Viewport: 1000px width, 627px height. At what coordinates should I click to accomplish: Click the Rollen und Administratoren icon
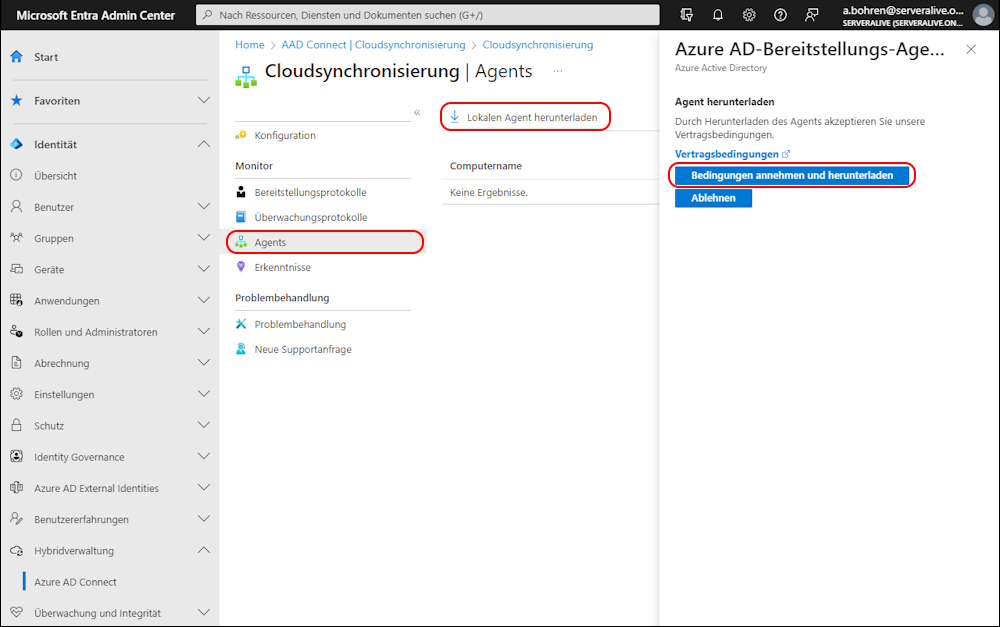click(17, 331)
